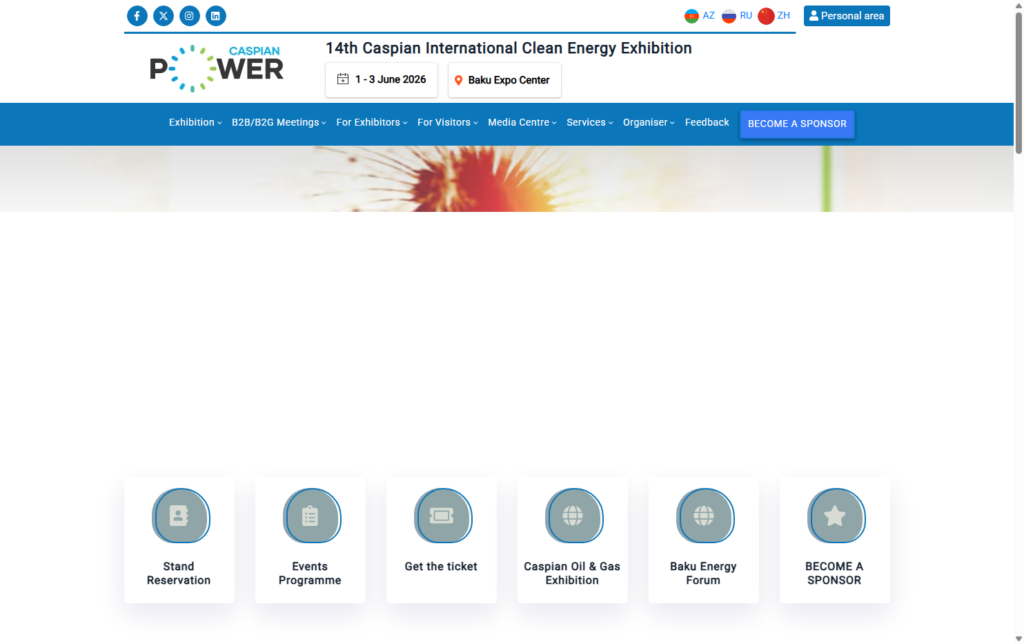Open the For Visitors dropdown
The image size is (1024, 644).
tap(446, 122)
